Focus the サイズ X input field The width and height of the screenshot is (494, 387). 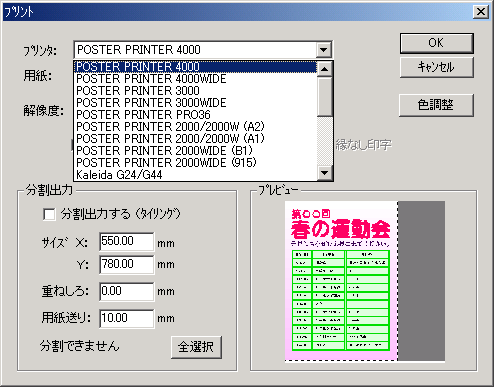point(127,241)
